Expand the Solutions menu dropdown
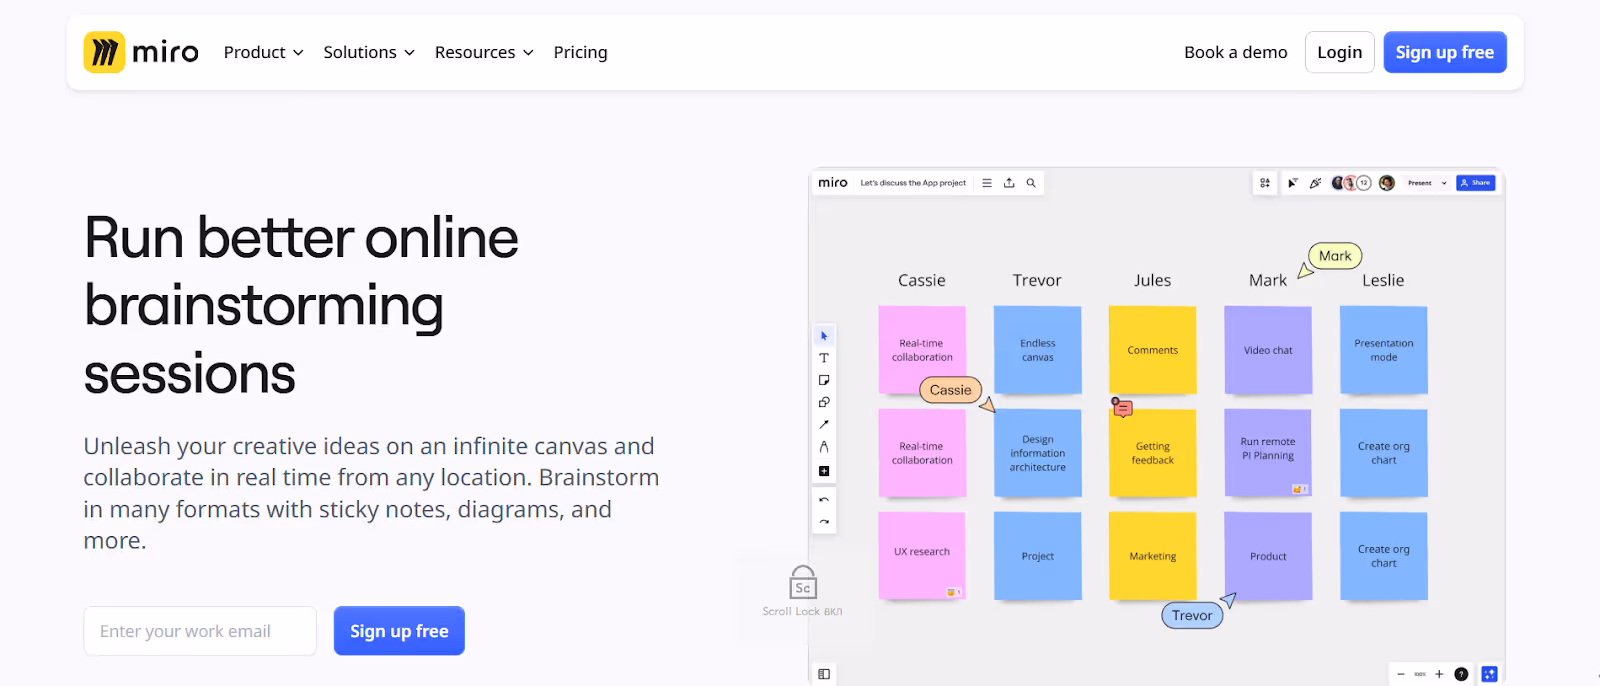Image resolution: width=1600 pixels, height=686 pixels. 369,52
